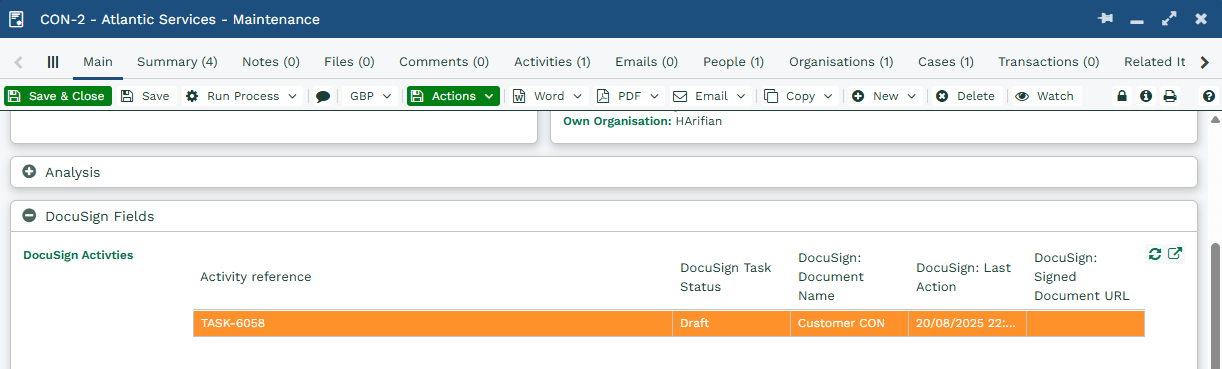Switch to the Summary (4) tab
The width and height of the screenshot is (1222, 369).
pos(177,61)
